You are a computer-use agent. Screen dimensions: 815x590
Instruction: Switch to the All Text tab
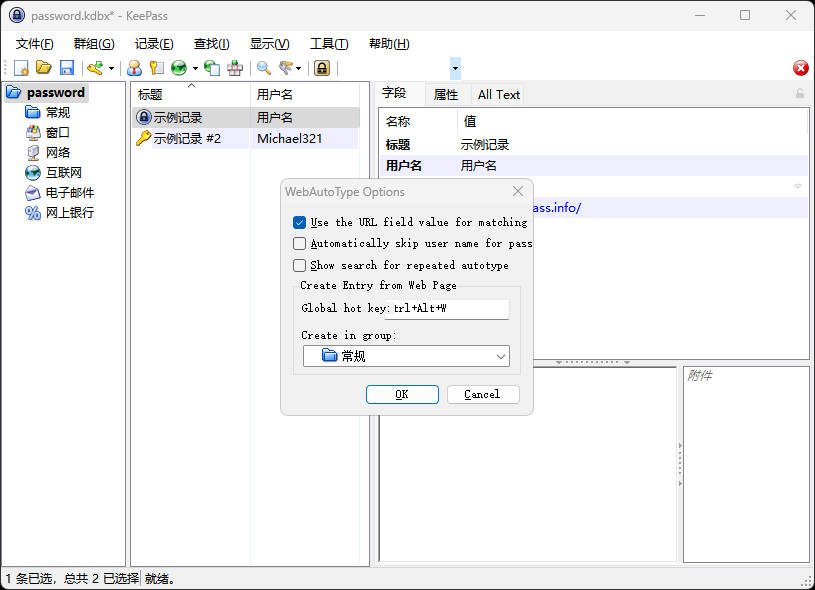(498, 95)
